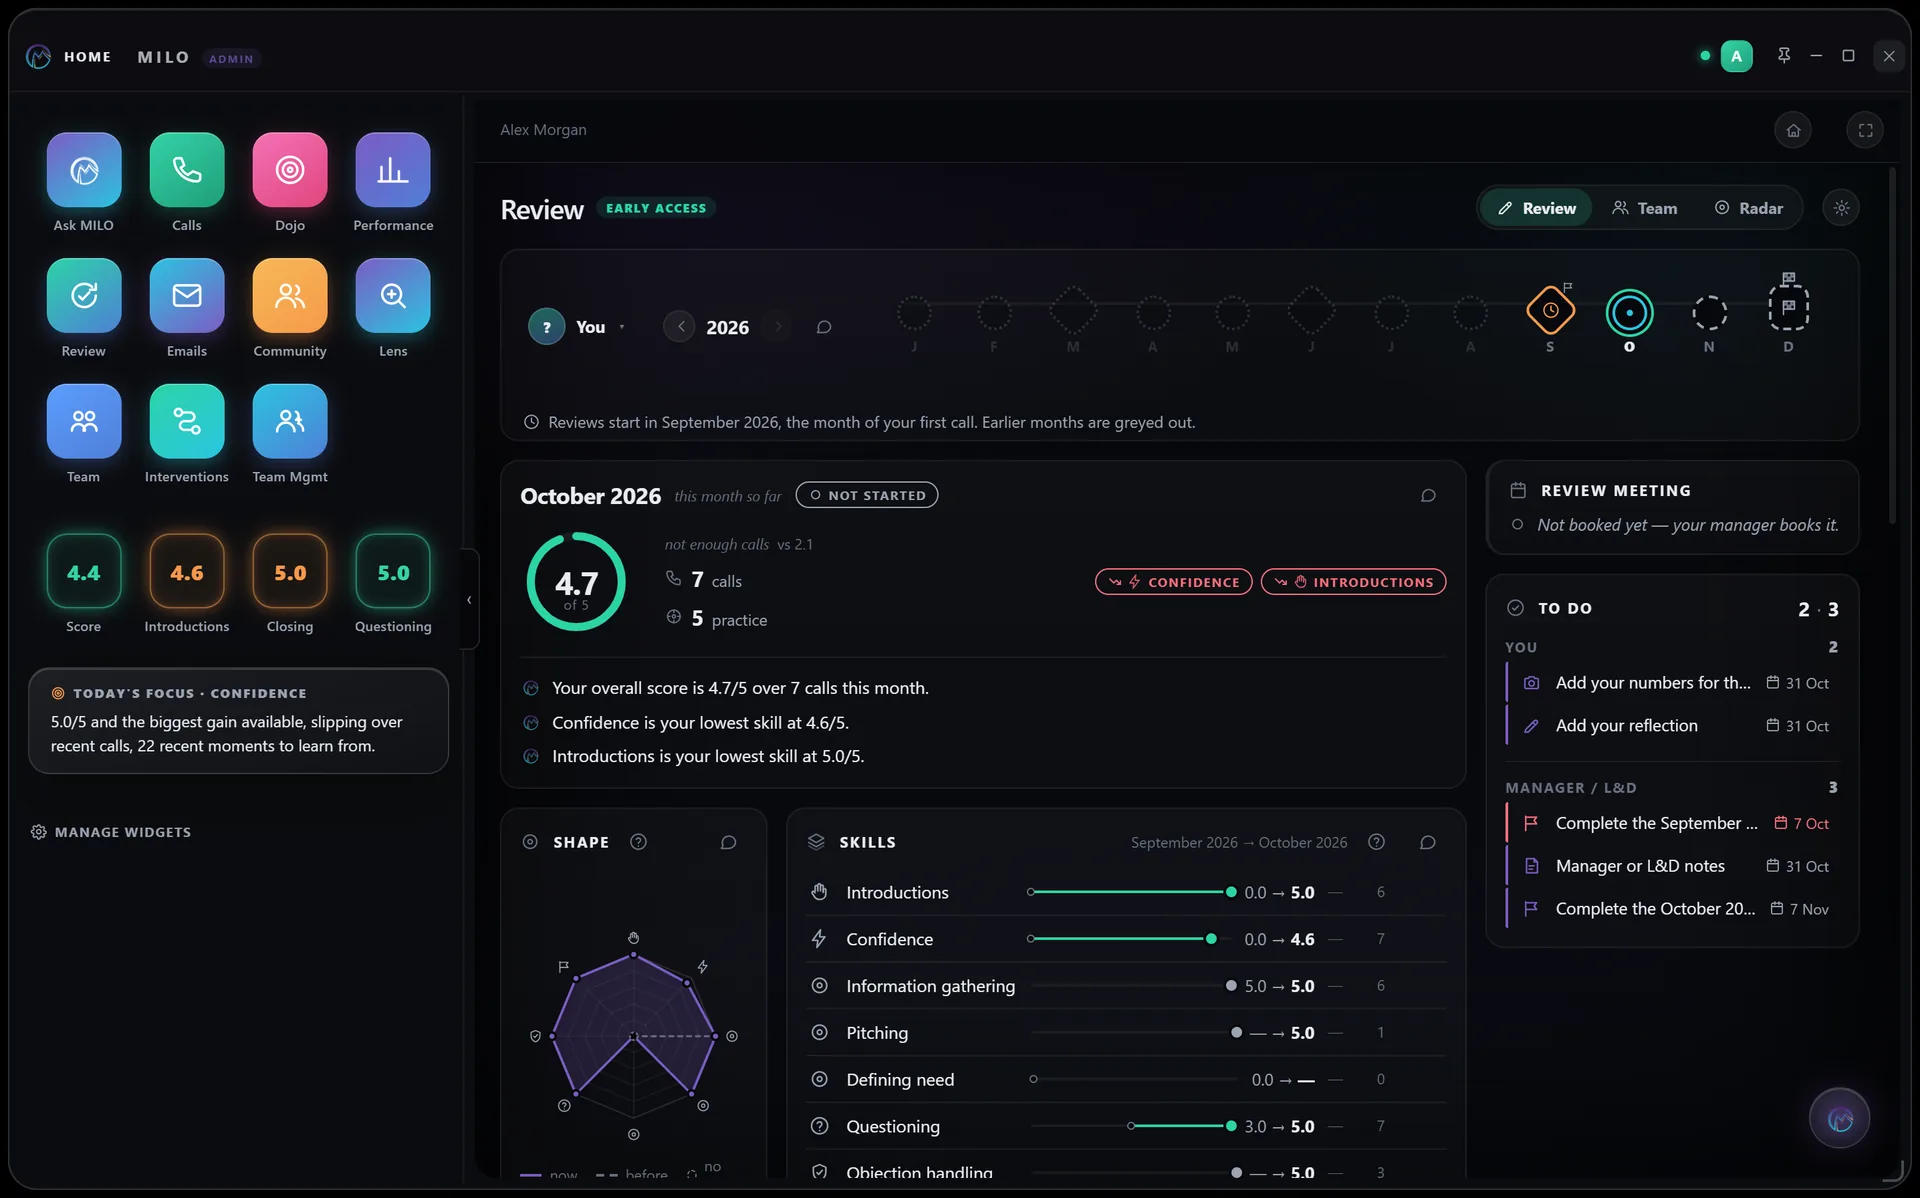Switch to the Radar tab
1920x1198 pixels.
click(x=1749, y=208)
